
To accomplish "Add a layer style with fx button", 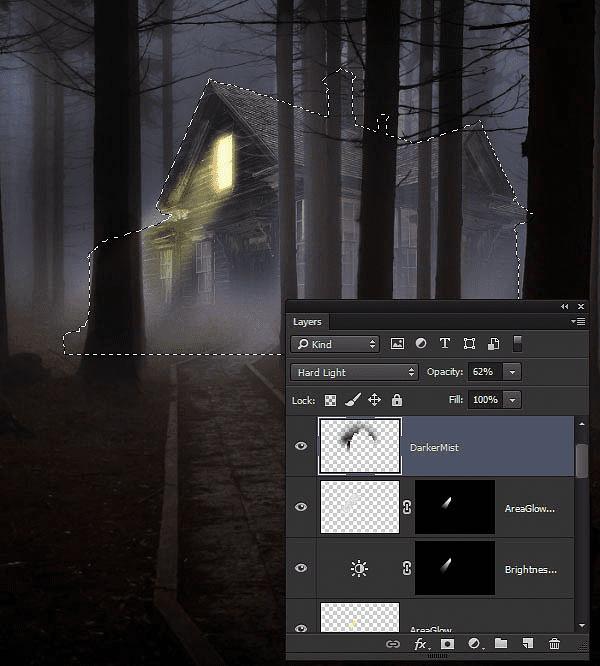I will 421,644.
